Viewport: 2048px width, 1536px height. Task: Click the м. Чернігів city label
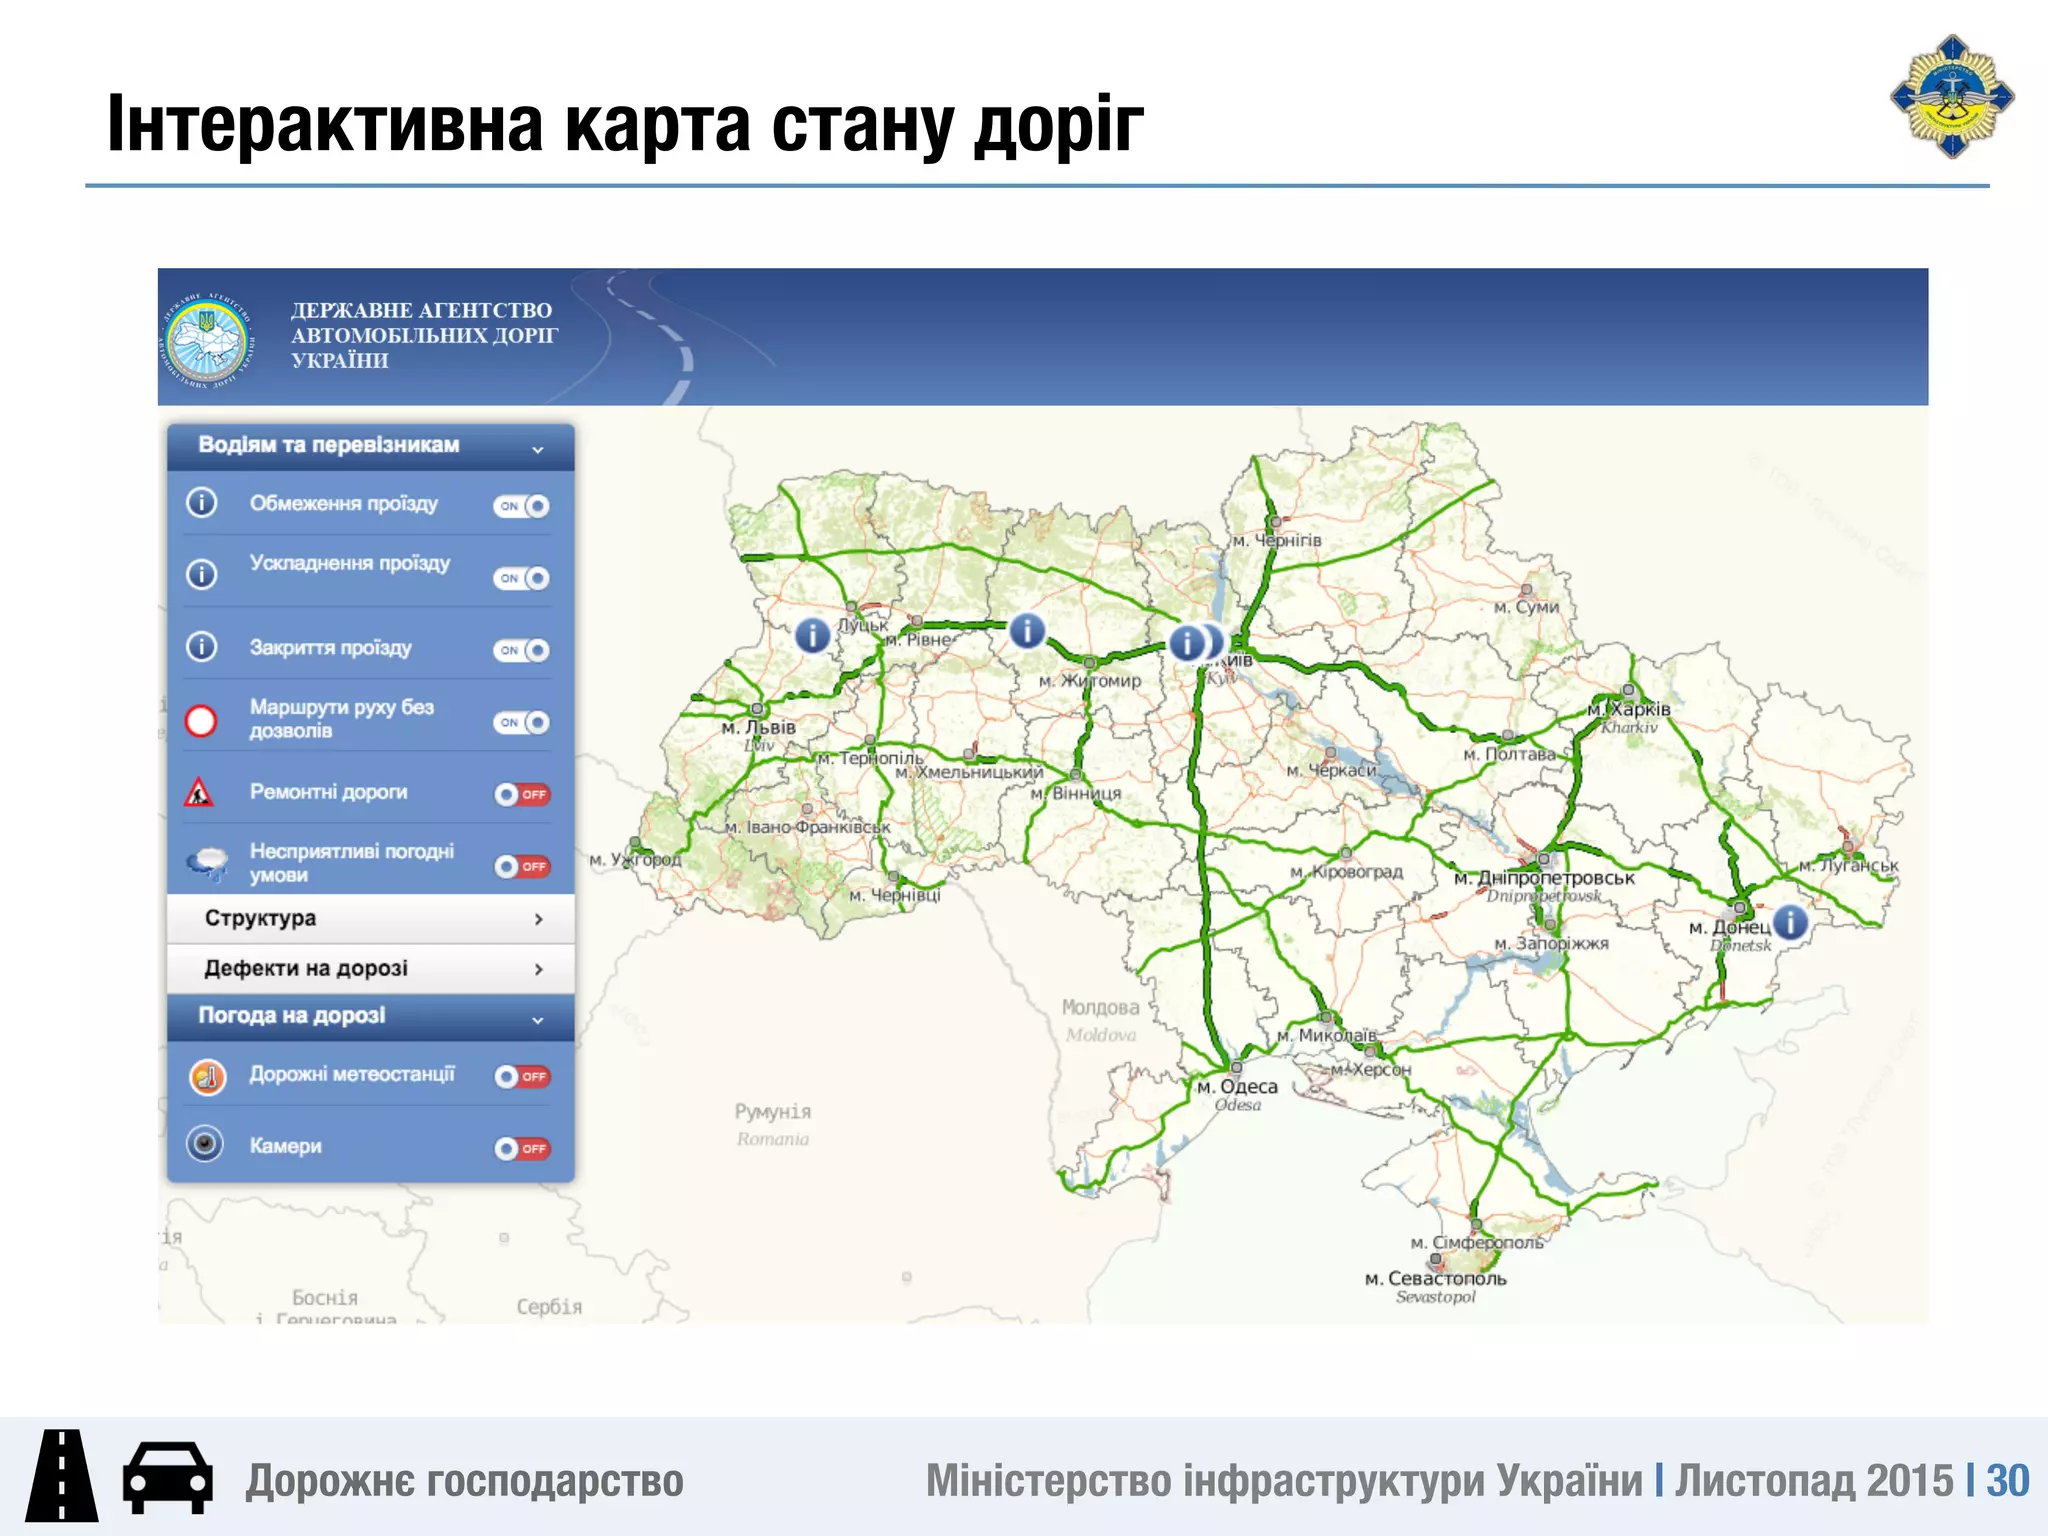[x=1277, y=540]
